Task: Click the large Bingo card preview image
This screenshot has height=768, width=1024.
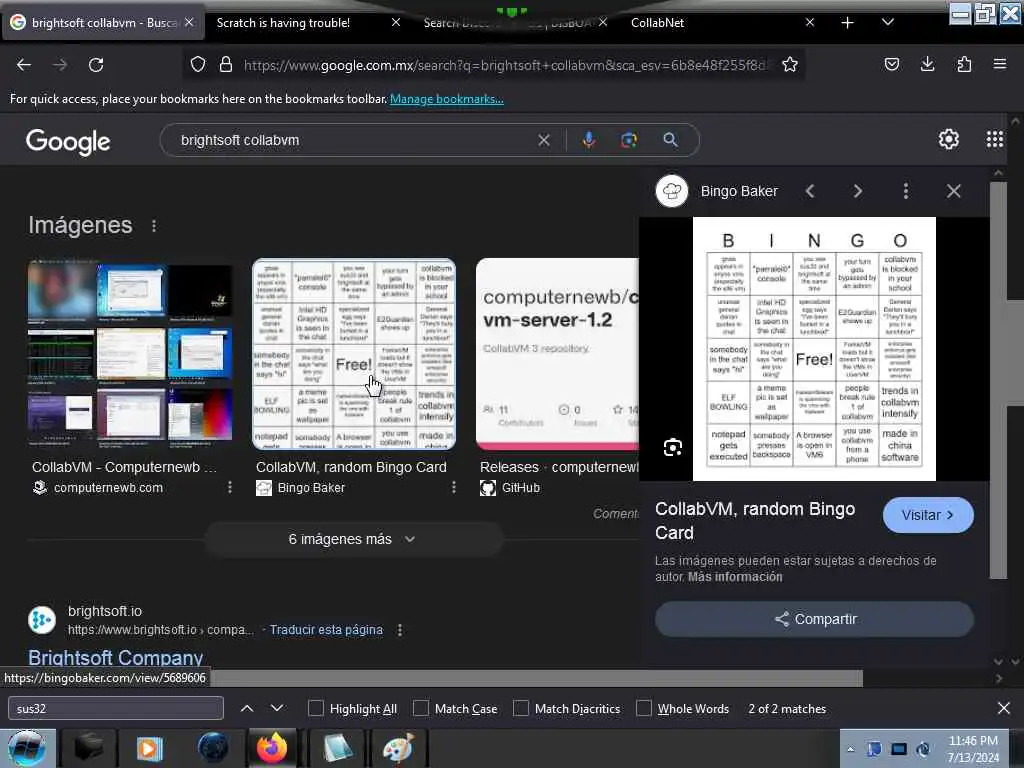Action: (814, 349)
